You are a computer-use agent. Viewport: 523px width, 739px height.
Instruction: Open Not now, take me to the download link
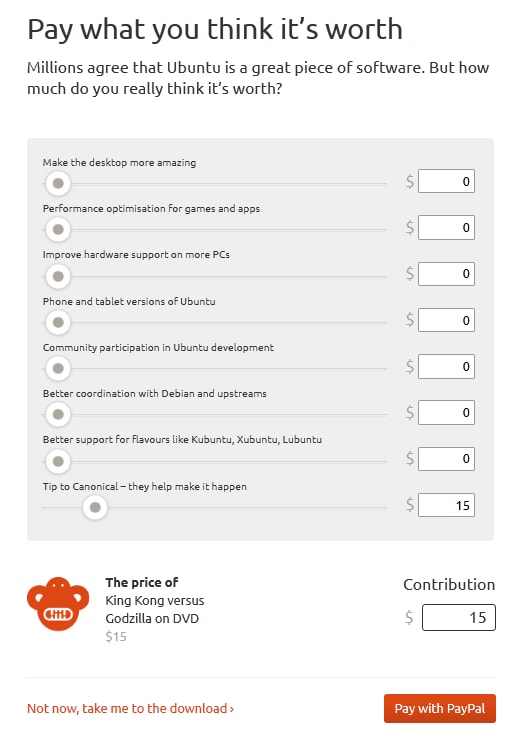coord(131,708)
